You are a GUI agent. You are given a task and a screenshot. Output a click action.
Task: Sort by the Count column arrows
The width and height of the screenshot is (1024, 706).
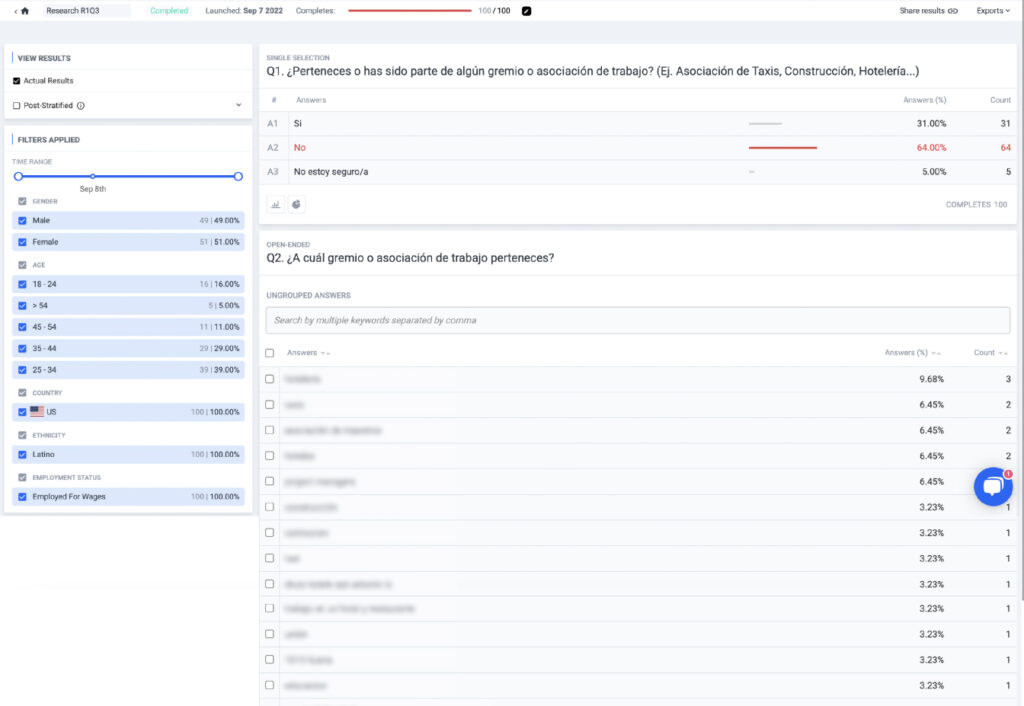coord(1003,353)
